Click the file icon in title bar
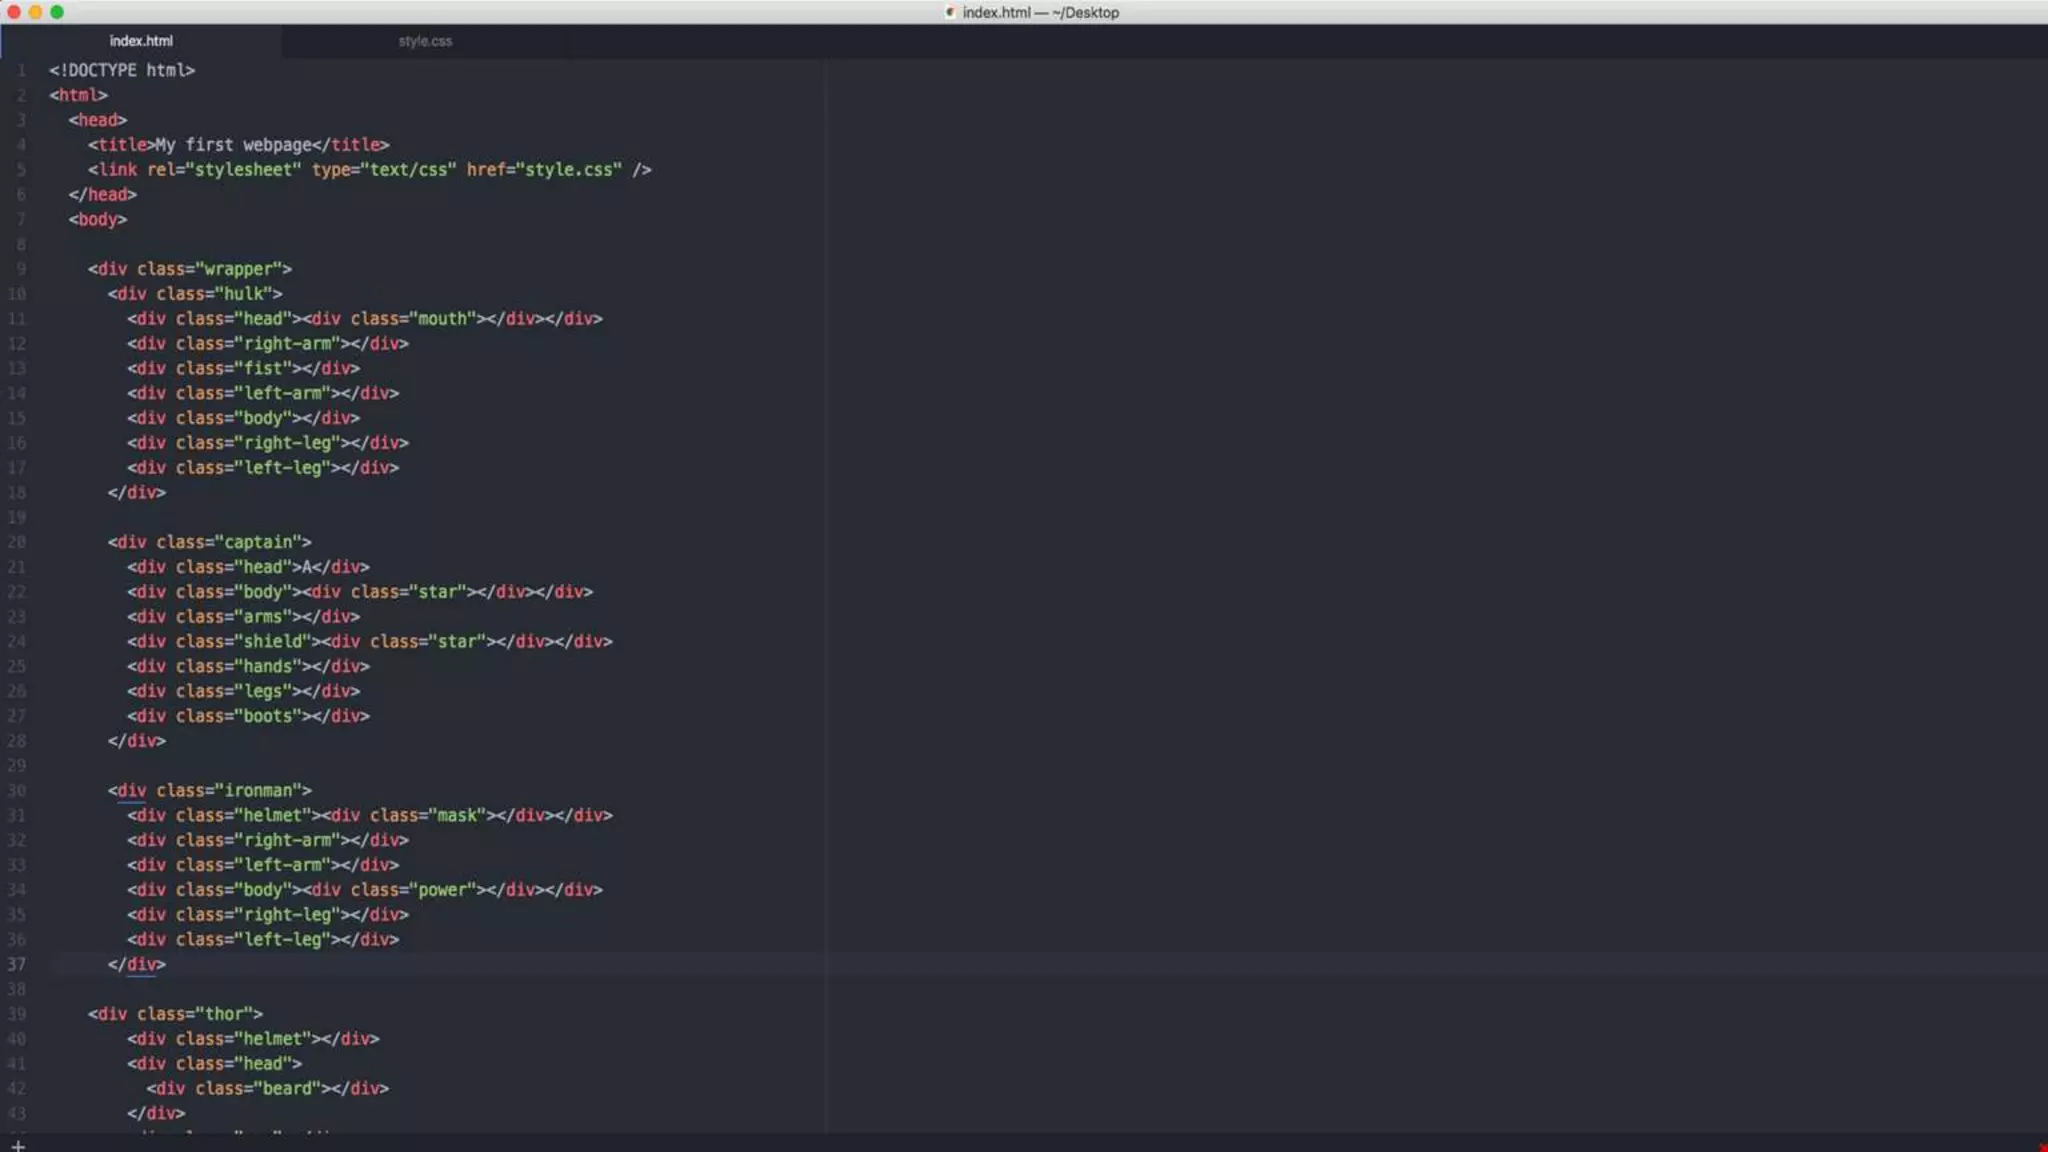 pyautogui.click(x=949, y=12)
